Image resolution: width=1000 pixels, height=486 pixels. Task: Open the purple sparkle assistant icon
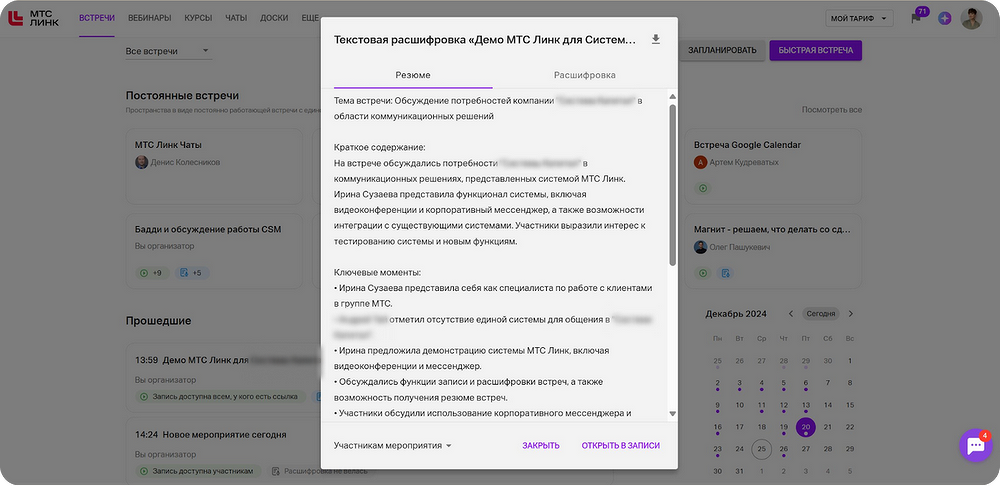click(945, 18)
